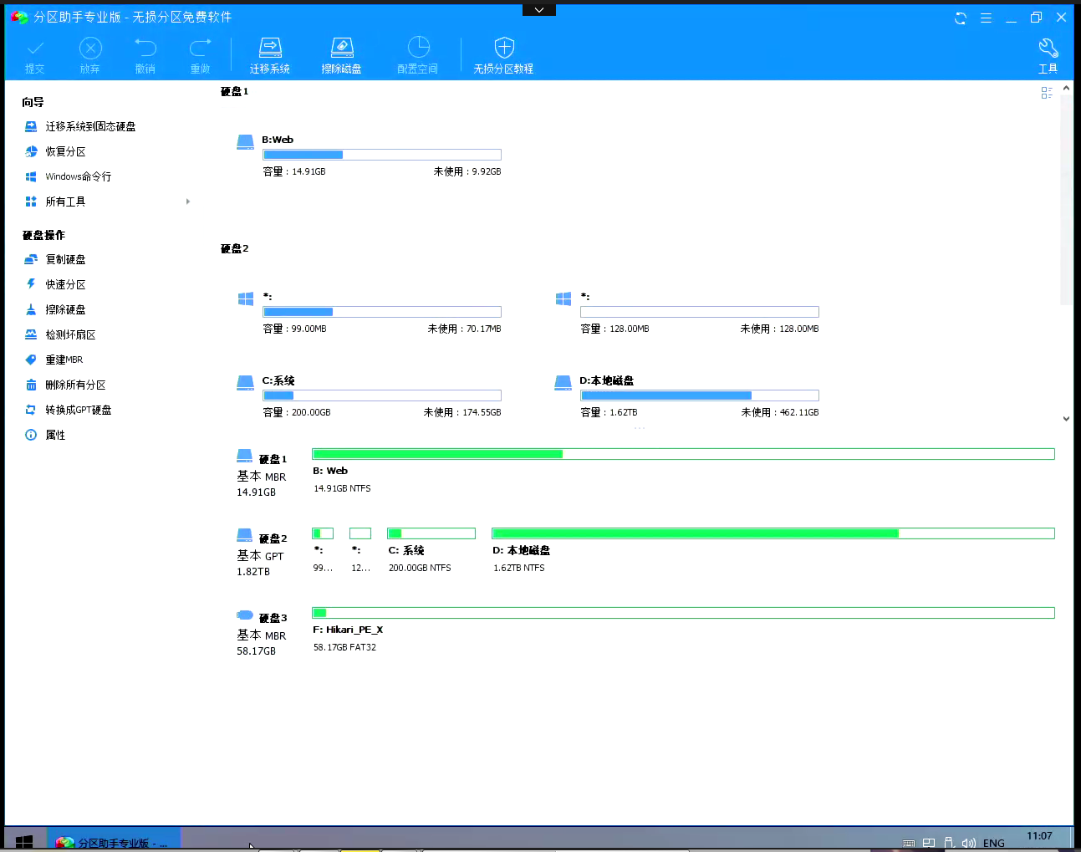The height and width of the screenshot is (852, 1081).
Task: Select the D:本地磁盘 partition bar on disk 2
Action: click(x=772, y=534)
